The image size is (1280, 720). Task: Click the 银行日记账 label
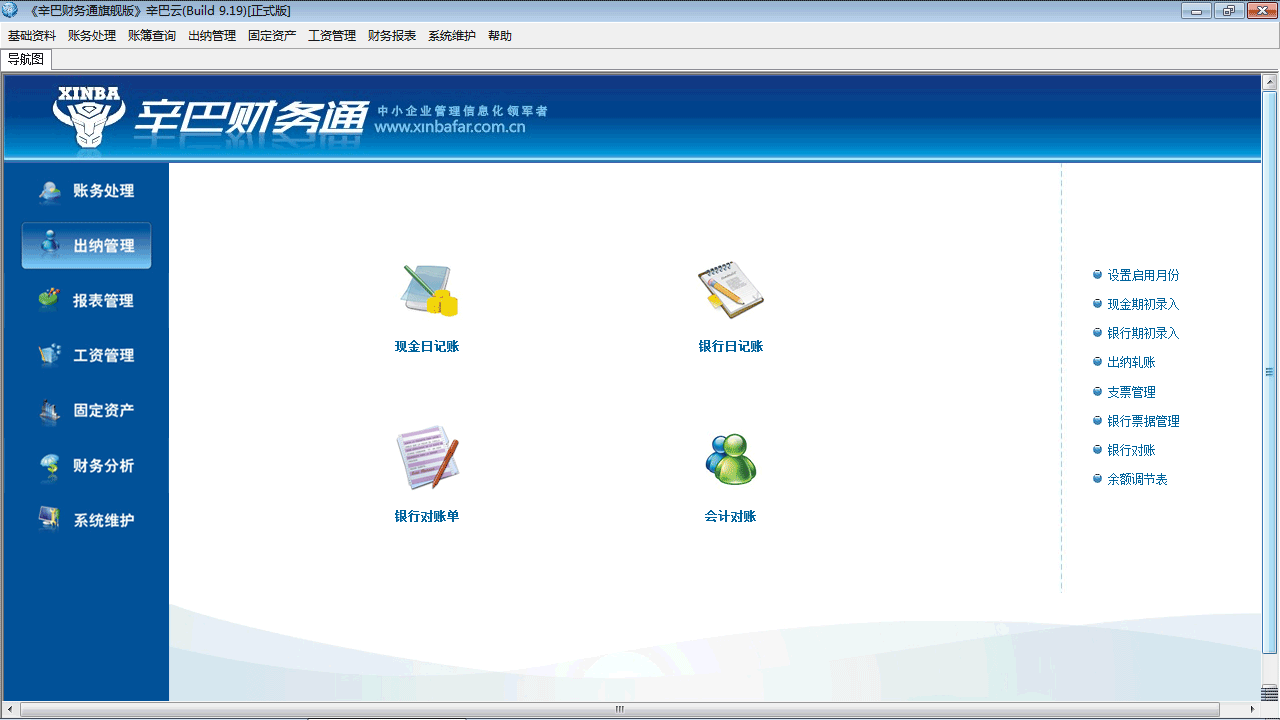(x=730, y=347)
